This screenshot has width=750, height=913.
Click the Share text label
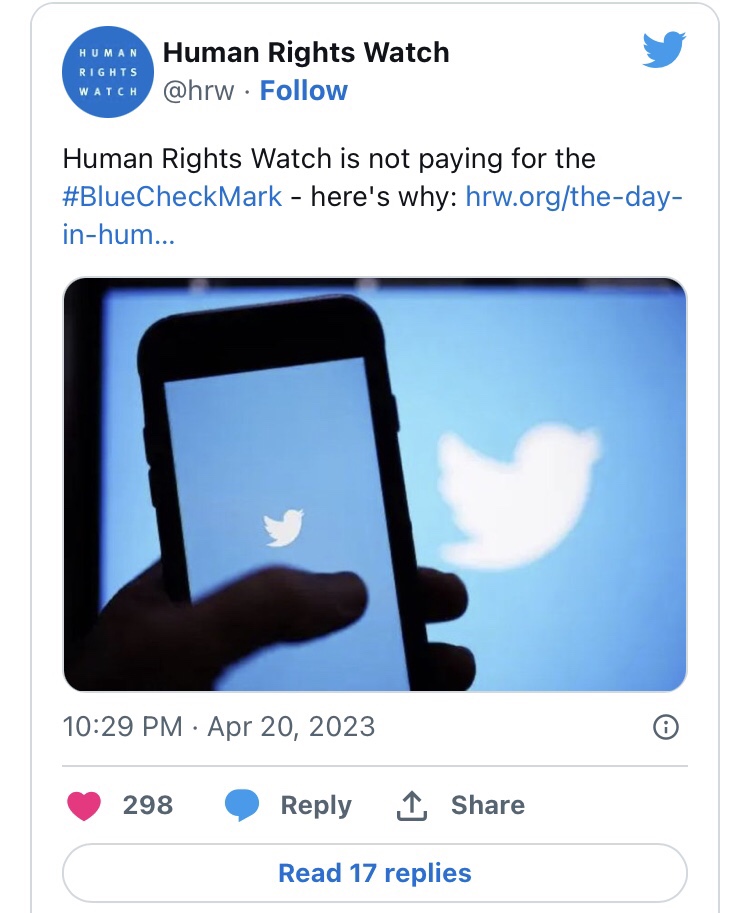click(x=487, y=805)
